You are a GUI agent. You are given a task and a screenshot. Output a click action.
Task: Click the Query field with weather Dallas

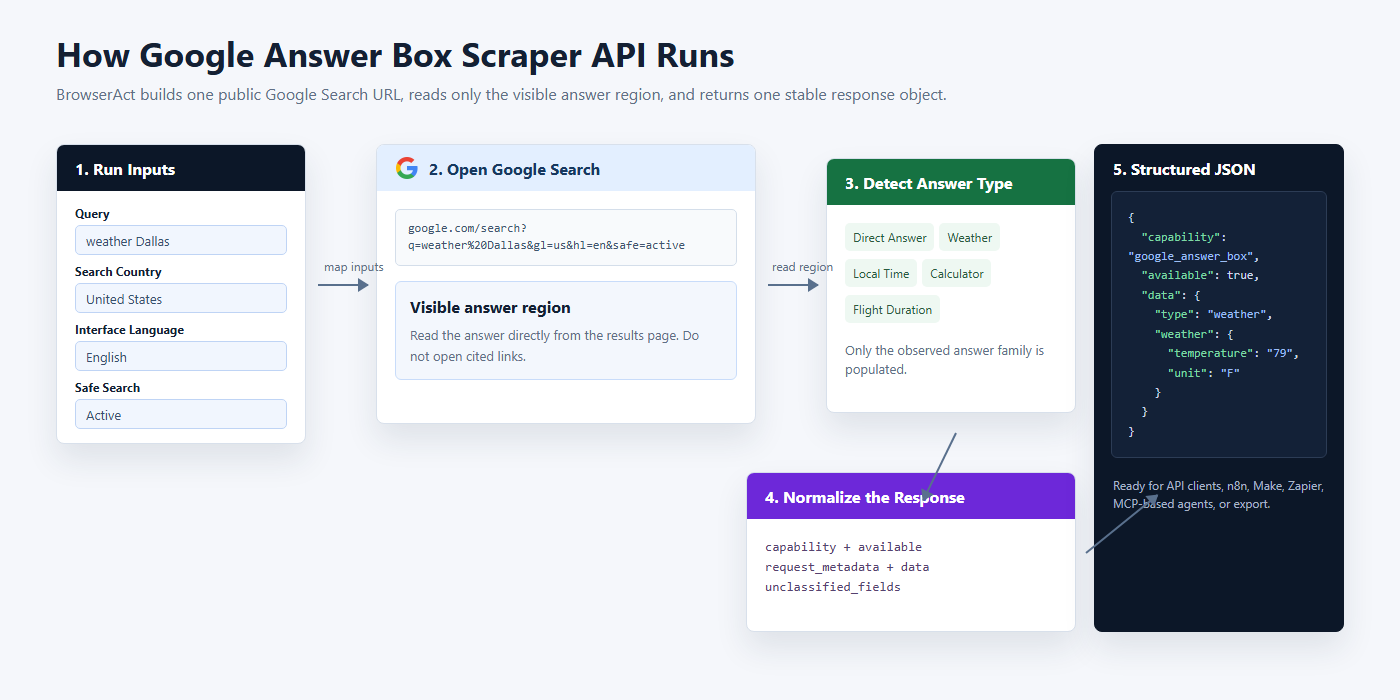(x=181, y=240)
